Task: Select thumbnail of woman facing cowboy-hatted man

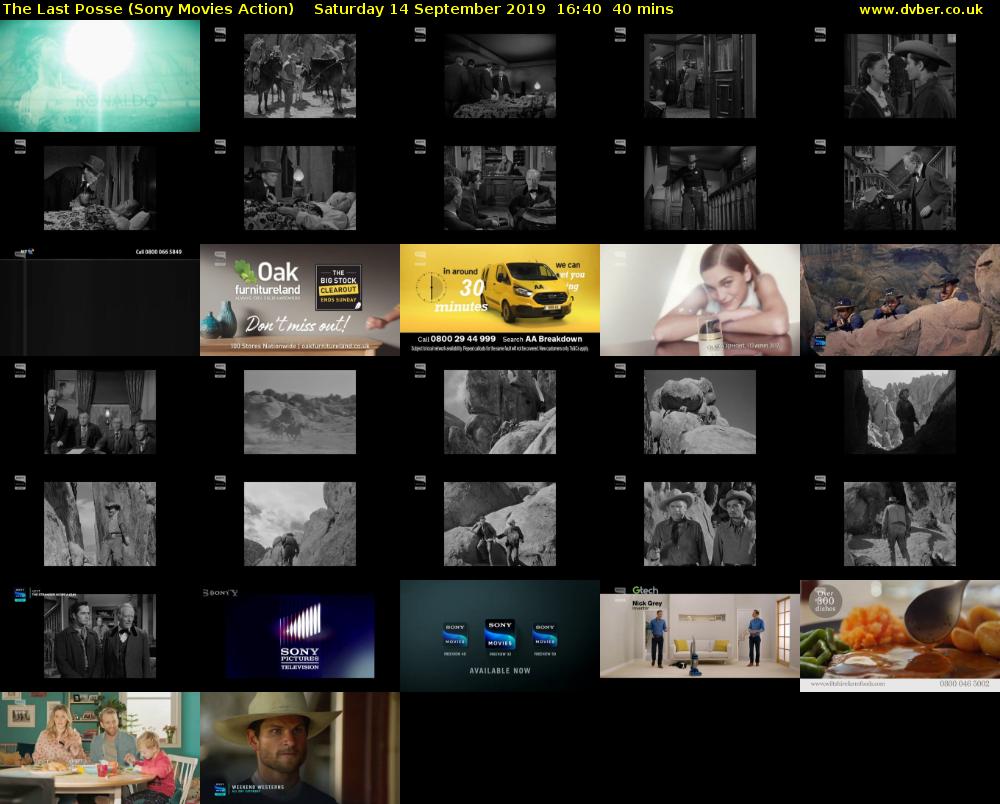Action: click(900, 76)
